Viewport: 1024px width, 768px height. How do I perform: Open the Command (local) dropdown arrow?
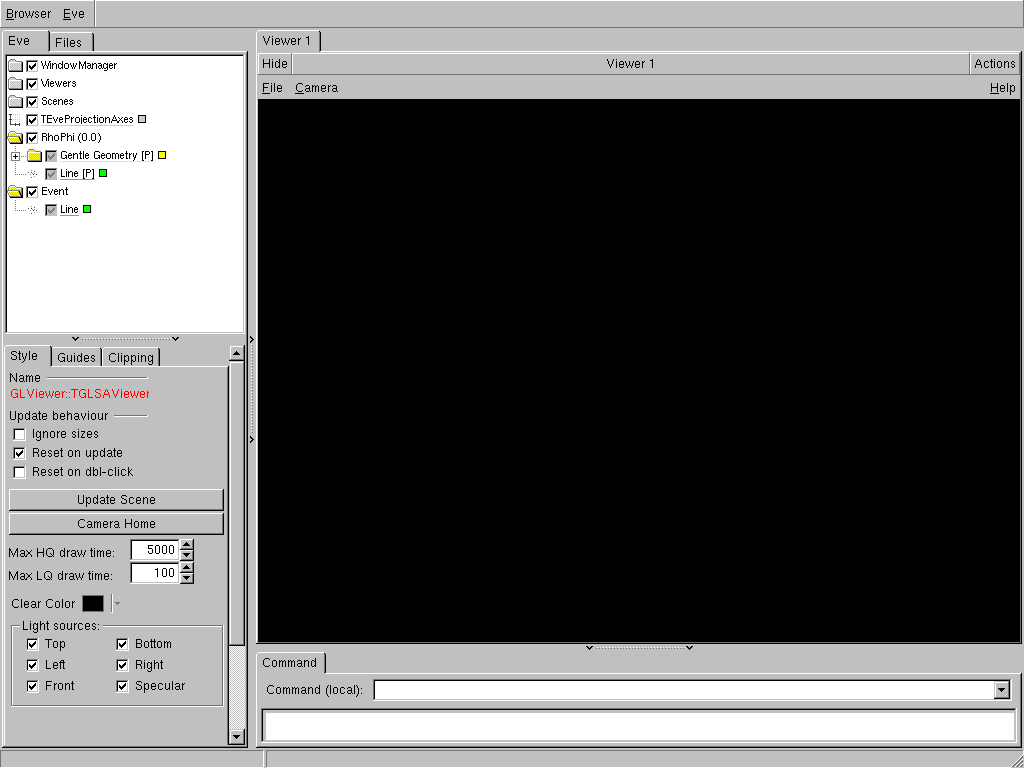point(1001,690)
